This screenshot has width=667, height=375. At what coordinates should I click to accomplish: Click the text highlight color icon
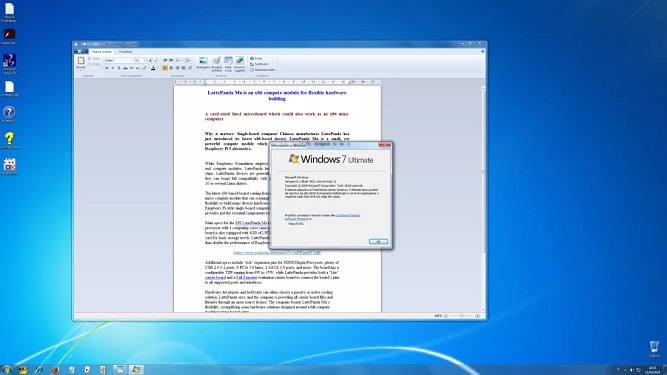tap(145, 68)
